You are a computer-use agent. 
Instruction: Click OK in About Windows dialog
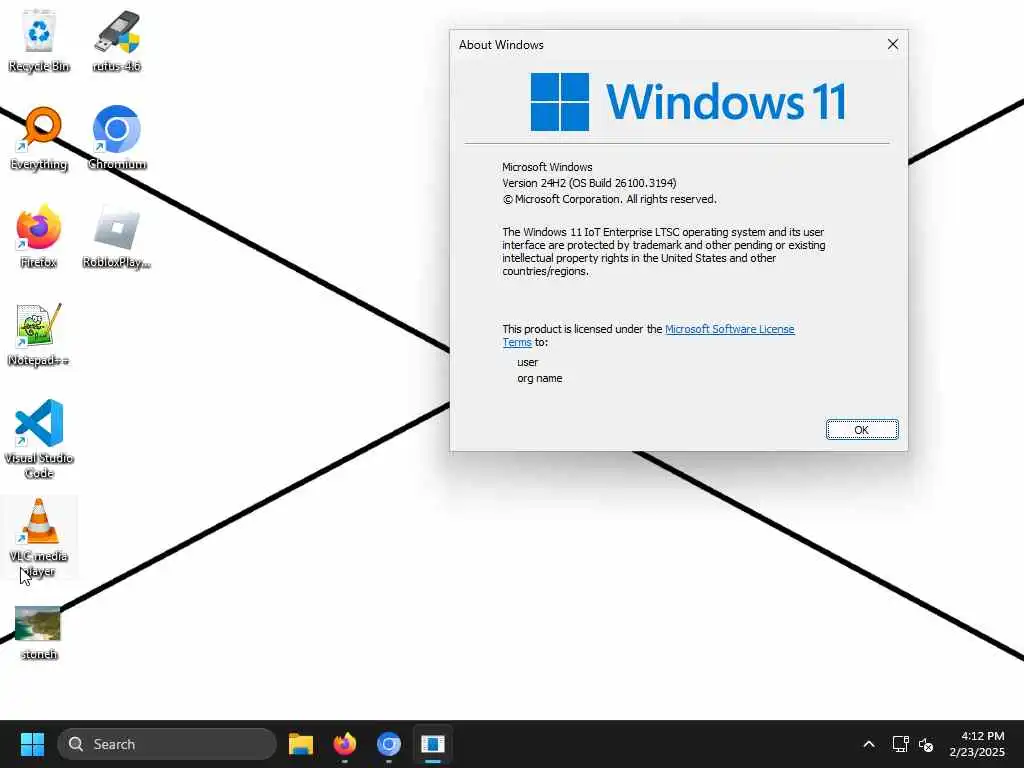click(861, 430)
